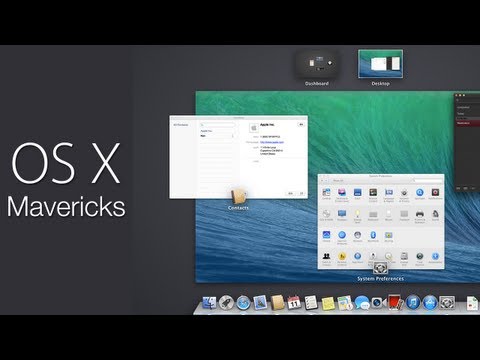
Task: Open Keyboard preference pane
Action: 373,215
